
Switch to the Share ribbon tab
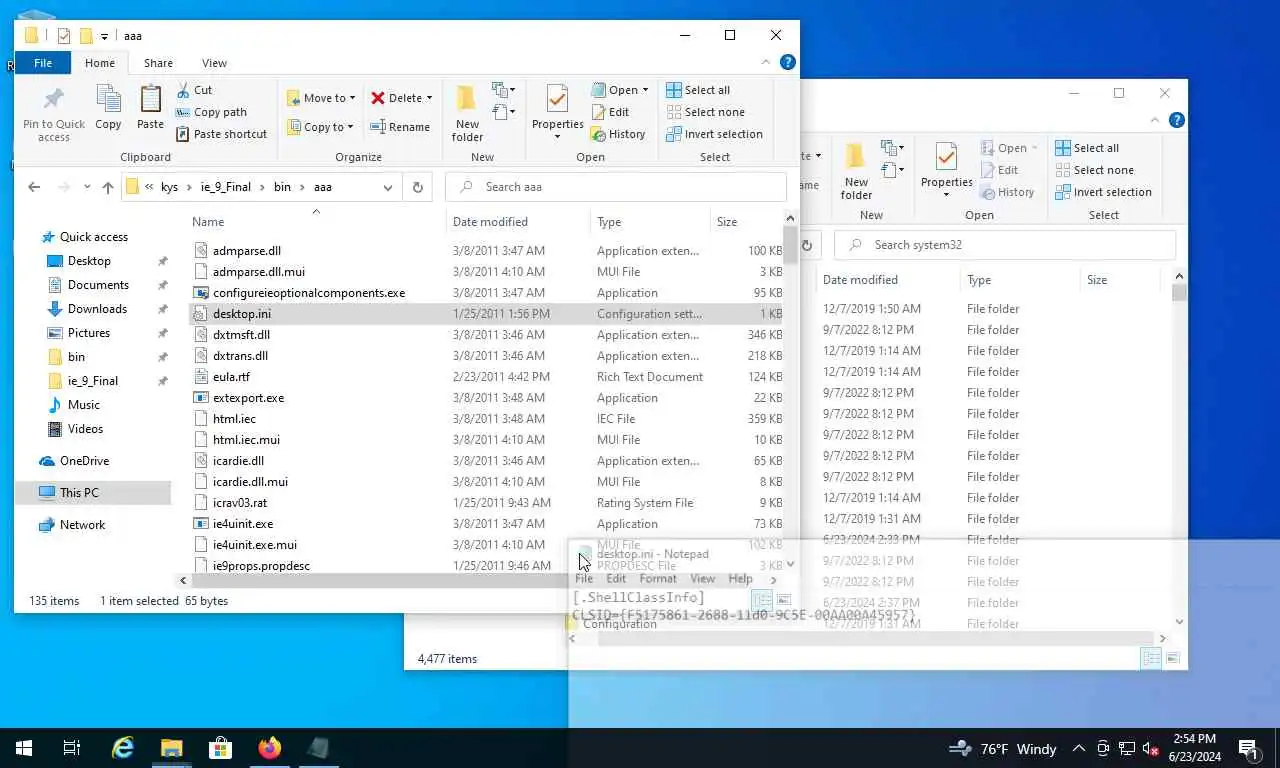coord(158,63)
